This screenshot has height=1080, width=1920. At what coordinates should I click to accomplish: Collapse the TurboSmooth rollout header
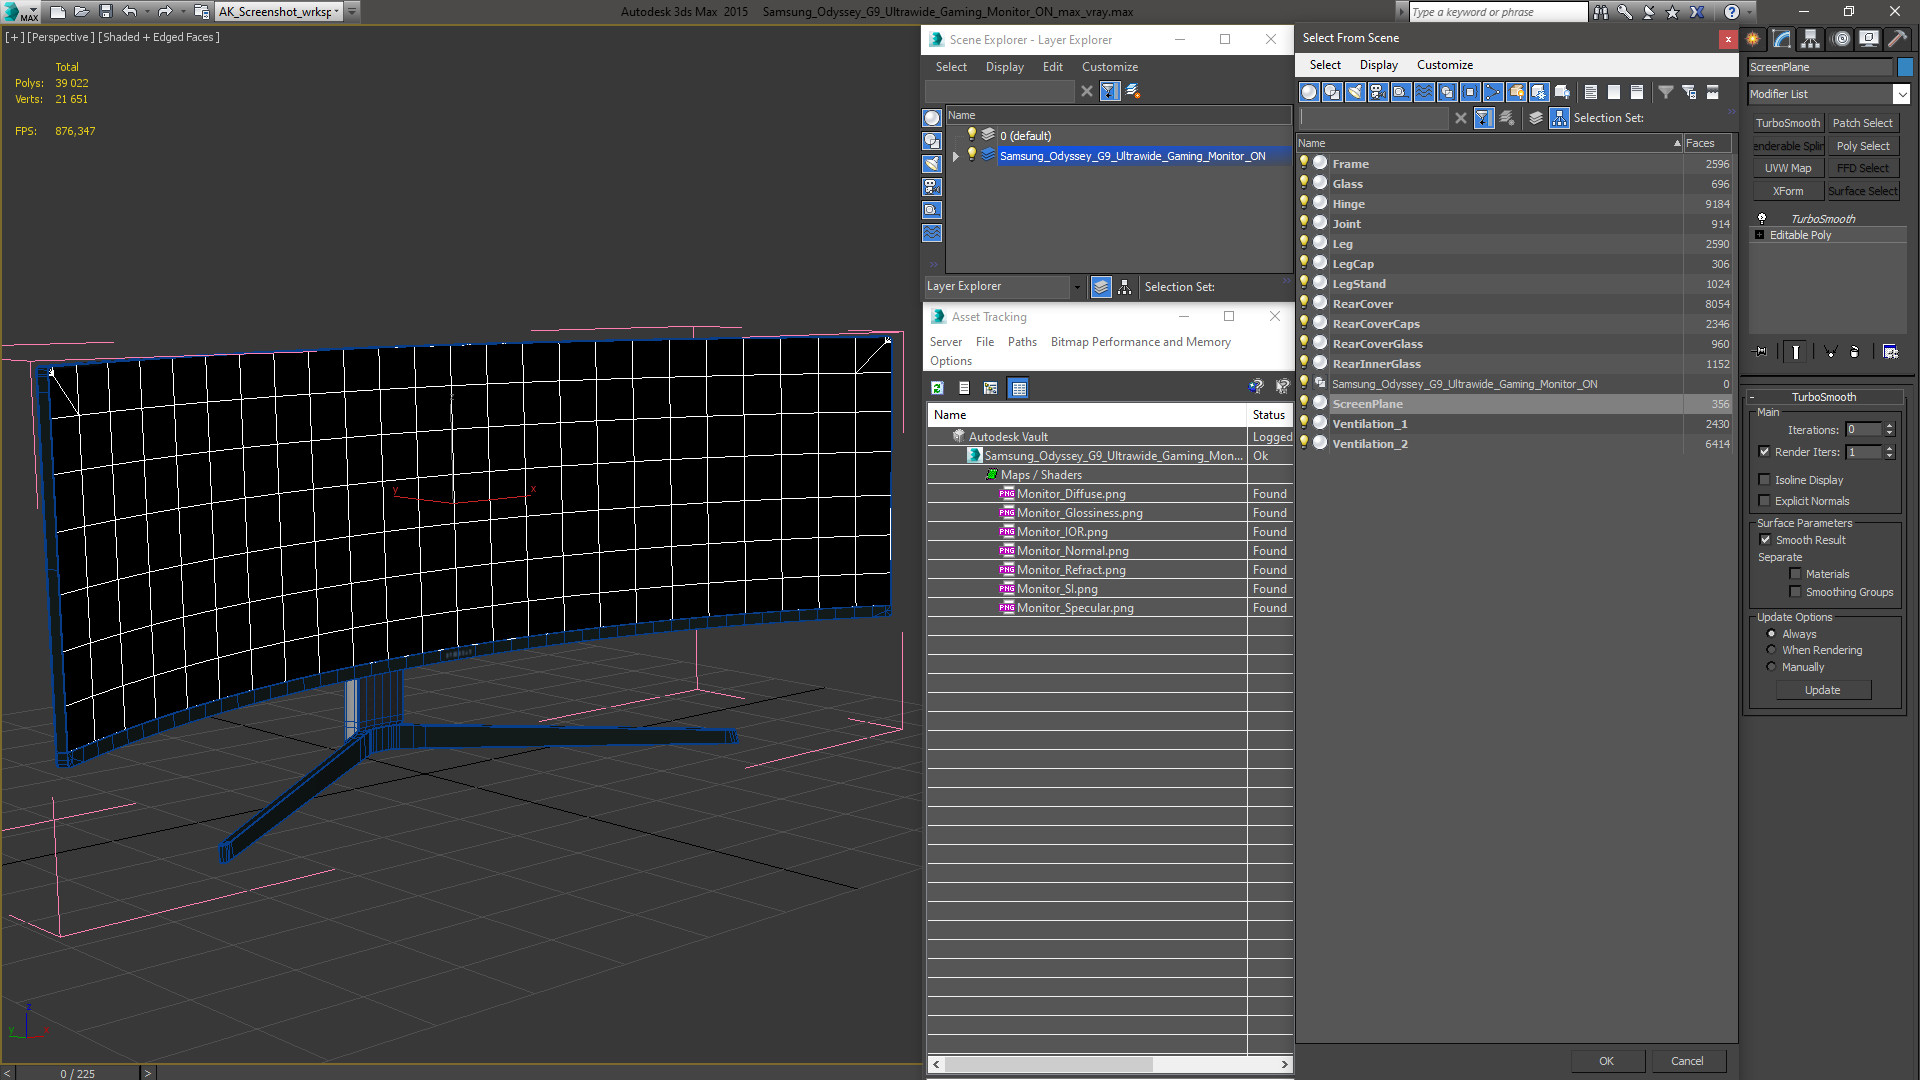[1823, 397]
